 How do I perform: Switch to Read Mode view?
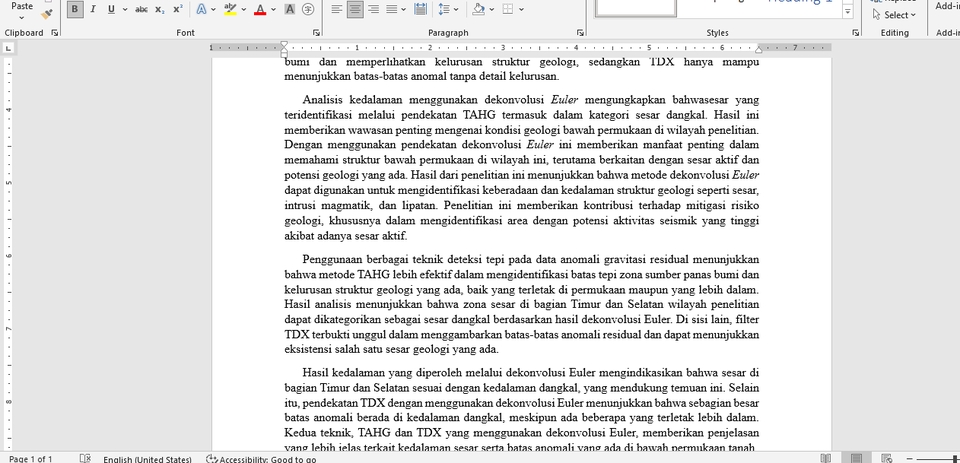point(825,459)
